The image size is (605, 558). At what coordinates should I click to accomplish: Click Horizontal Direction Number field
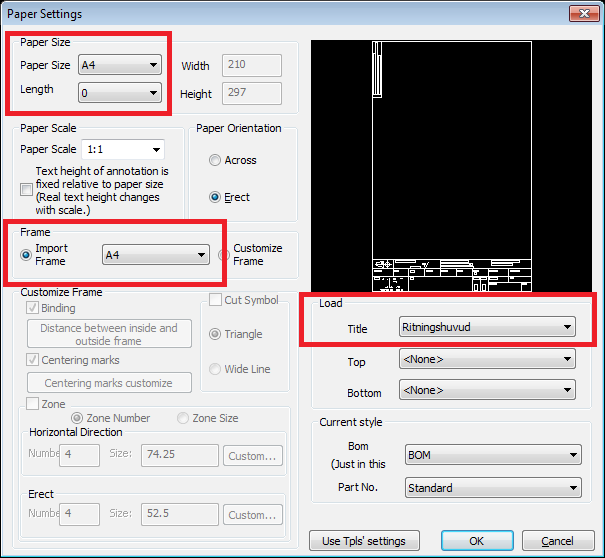pos(79,455)
